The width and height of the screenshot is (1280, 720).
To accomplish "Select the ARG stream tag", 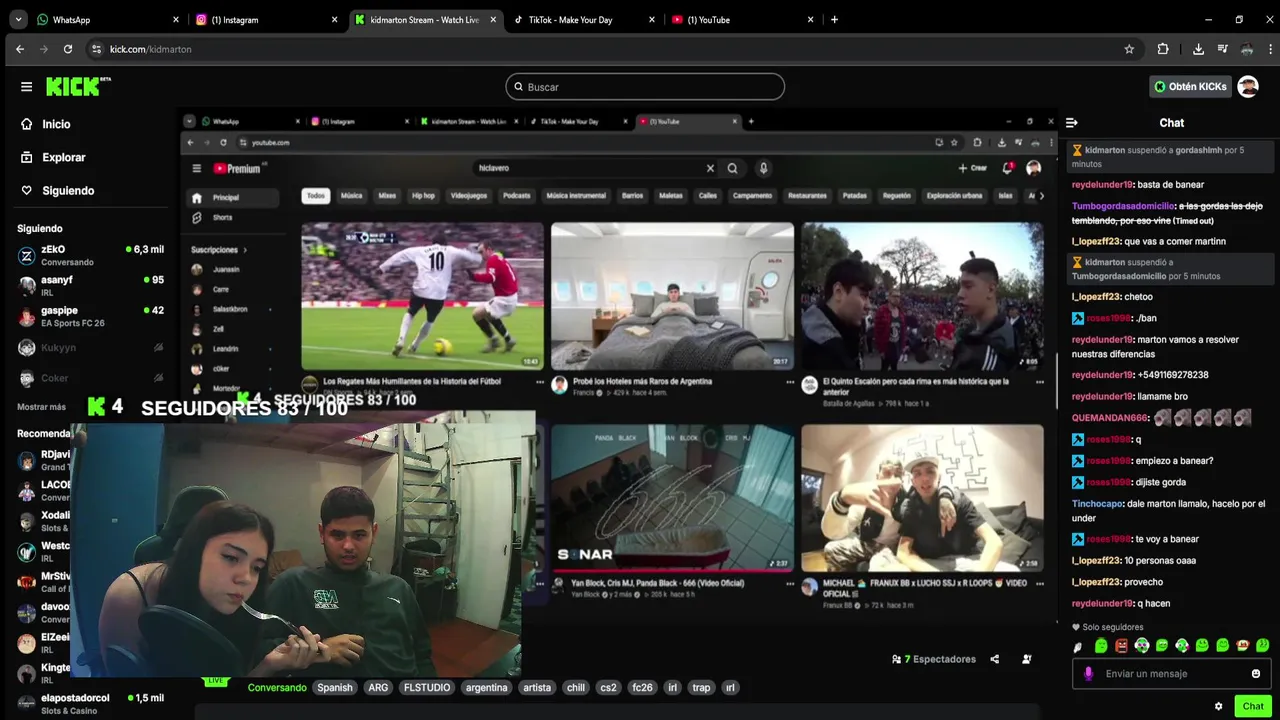I will [378, 688].
